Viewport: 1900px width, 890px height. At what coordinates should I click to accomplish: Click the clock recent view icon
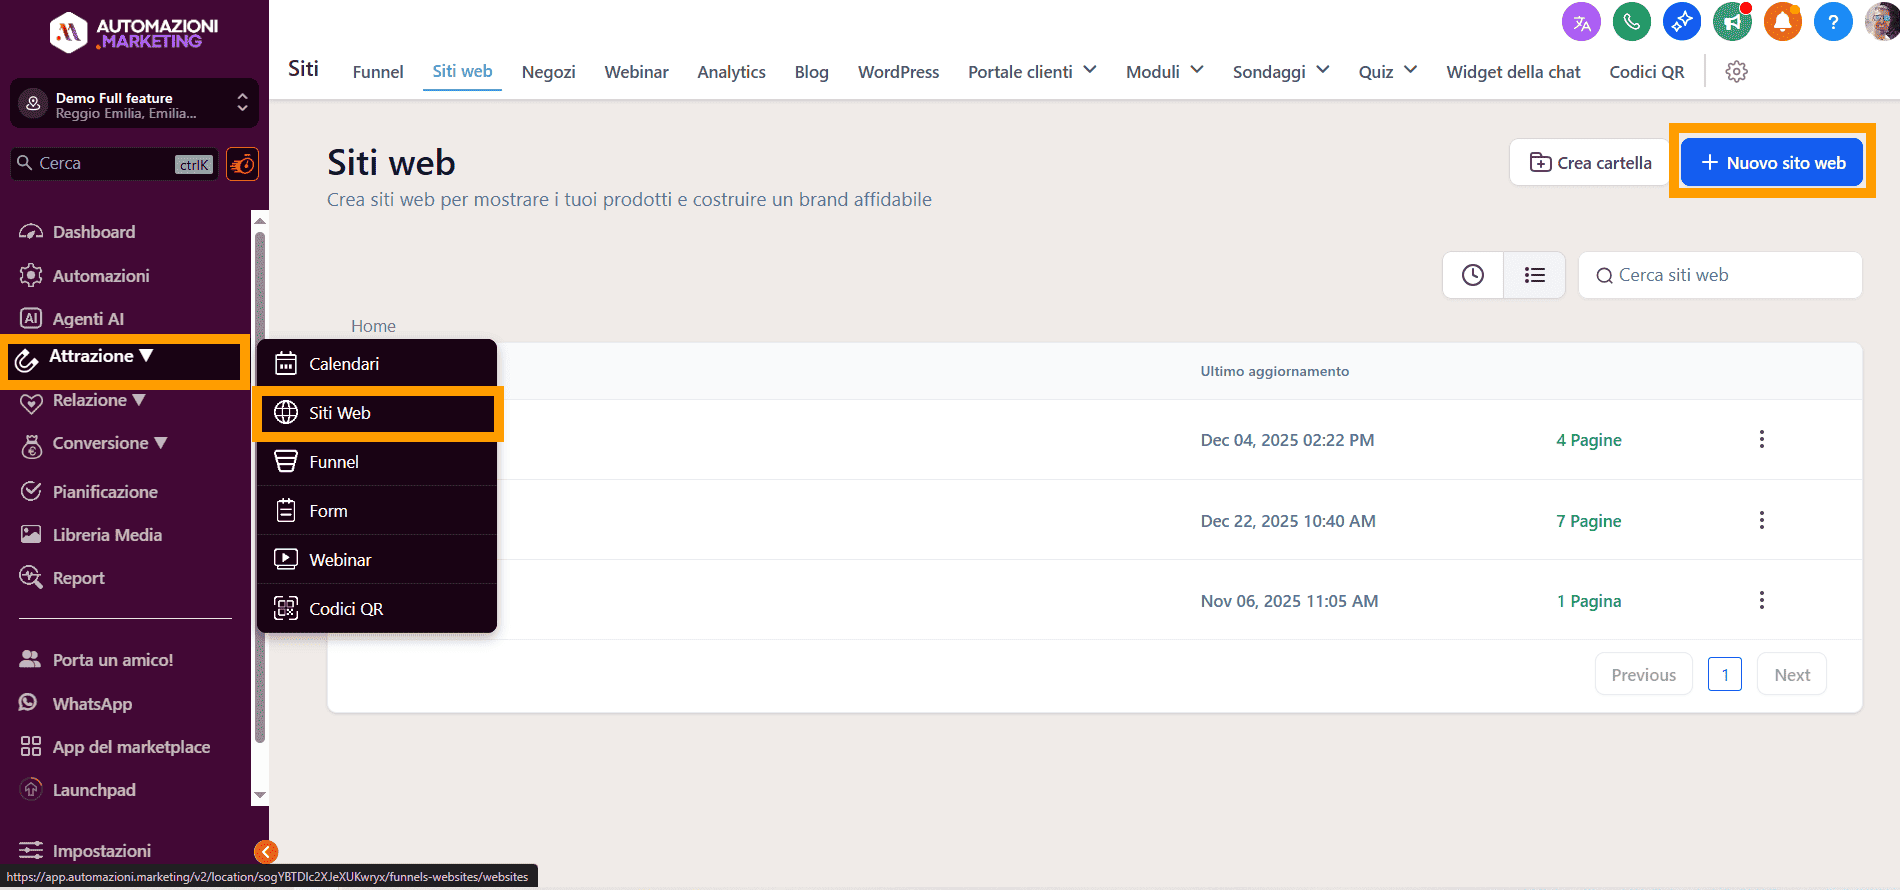[x=1473, y=275]
